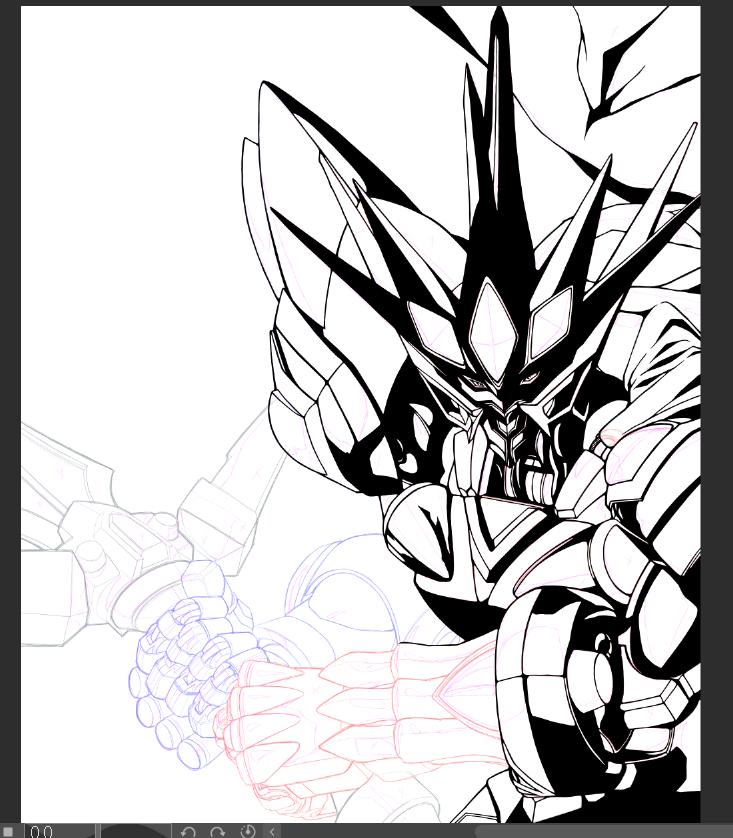733x838 pixels.
Task: Rotate the canvas view clockwise
Action: coord(217,832)
